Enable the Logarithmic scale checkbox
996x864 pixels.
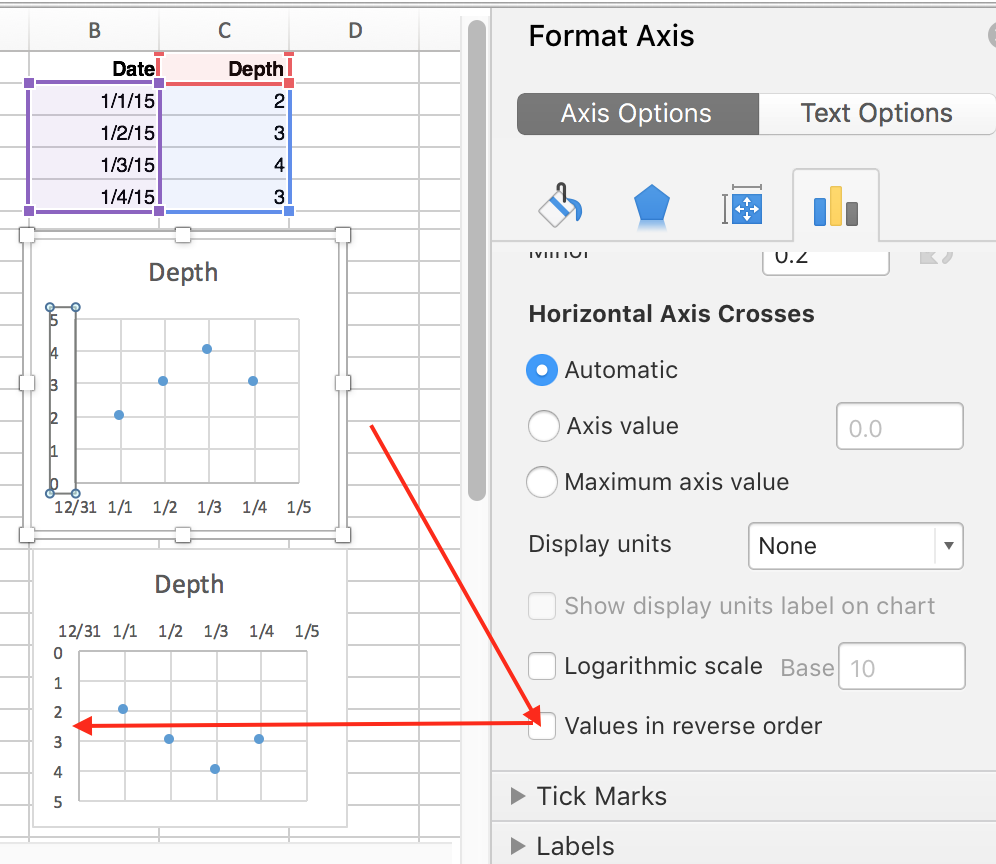click(542, 666)
